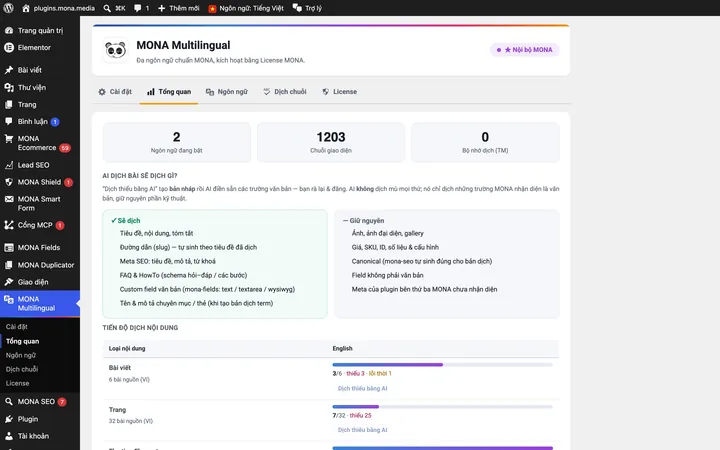Open the Trợ lý assistant icon
Viewport: 720px width, 450px height.
pos(297,8)
